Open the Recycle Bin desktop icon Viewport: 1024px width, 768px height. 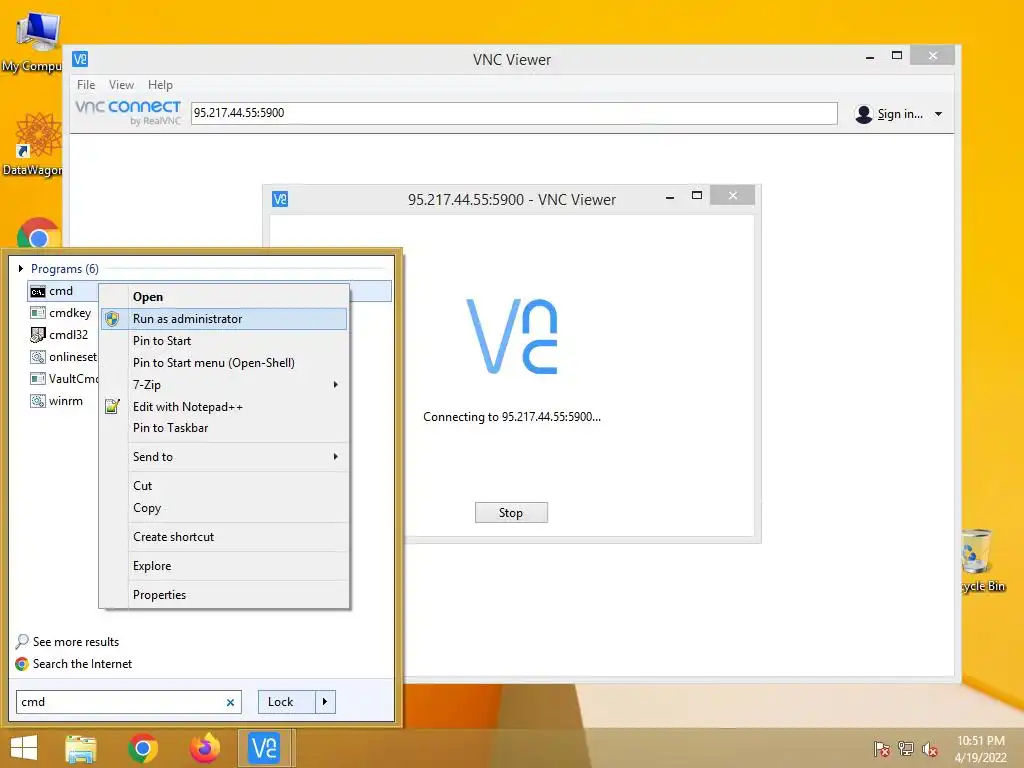tap(982, 560)
